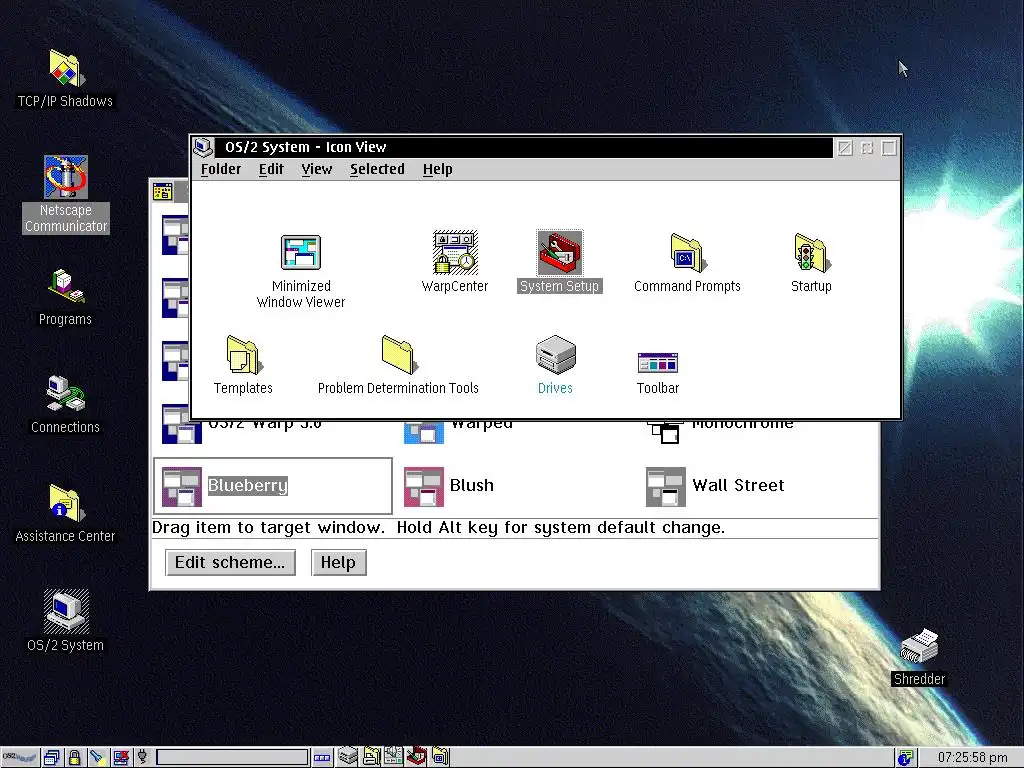Select the Blush color scheme
The height and width of the screenshot is (768, 1024).
pos(448,486)
